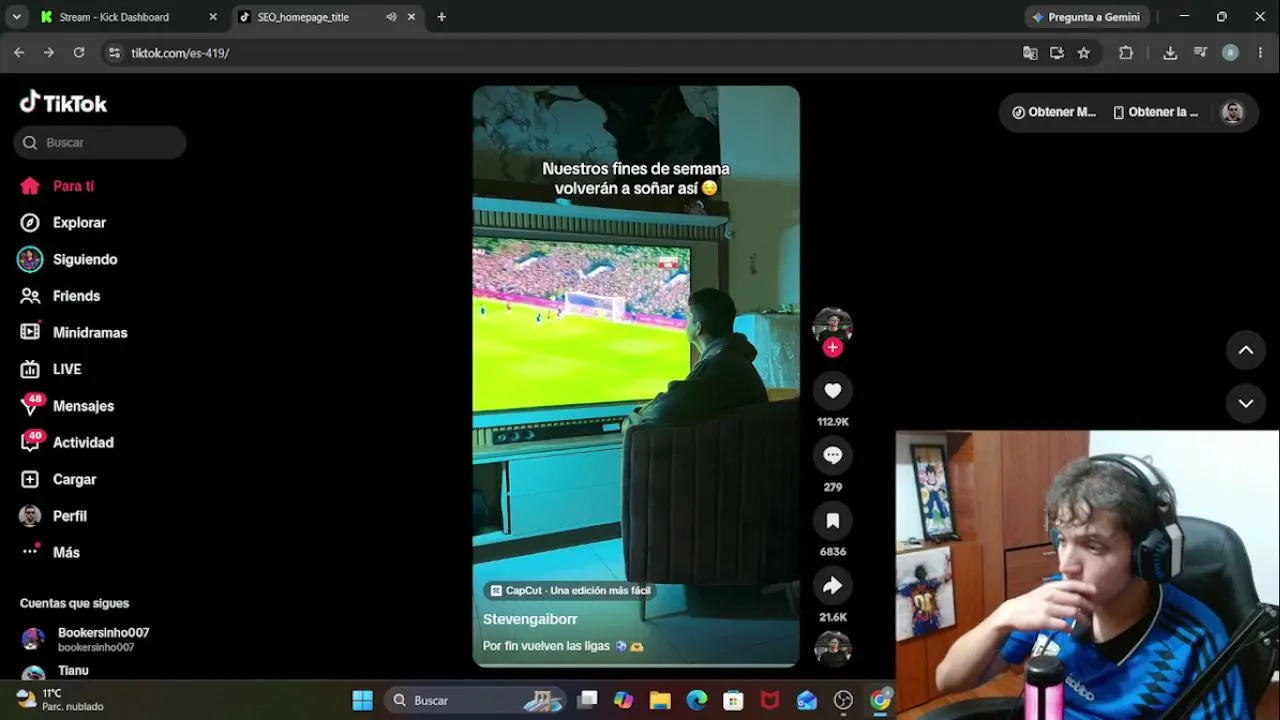The width and height of the screenshot is (1280, 720).
Task: Like the video with the heart icon
Action: click(x=832, y=391)
